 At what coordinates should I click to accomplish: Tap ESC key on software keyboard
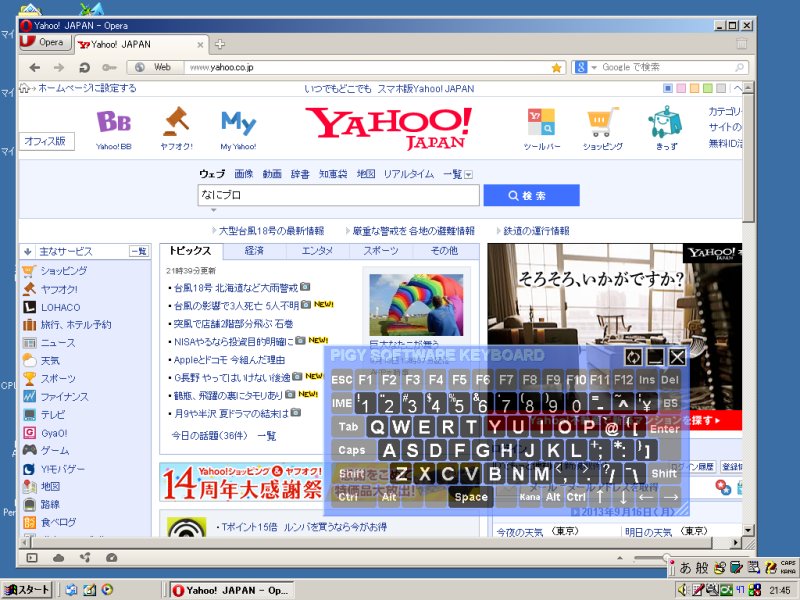pos(342,380)
